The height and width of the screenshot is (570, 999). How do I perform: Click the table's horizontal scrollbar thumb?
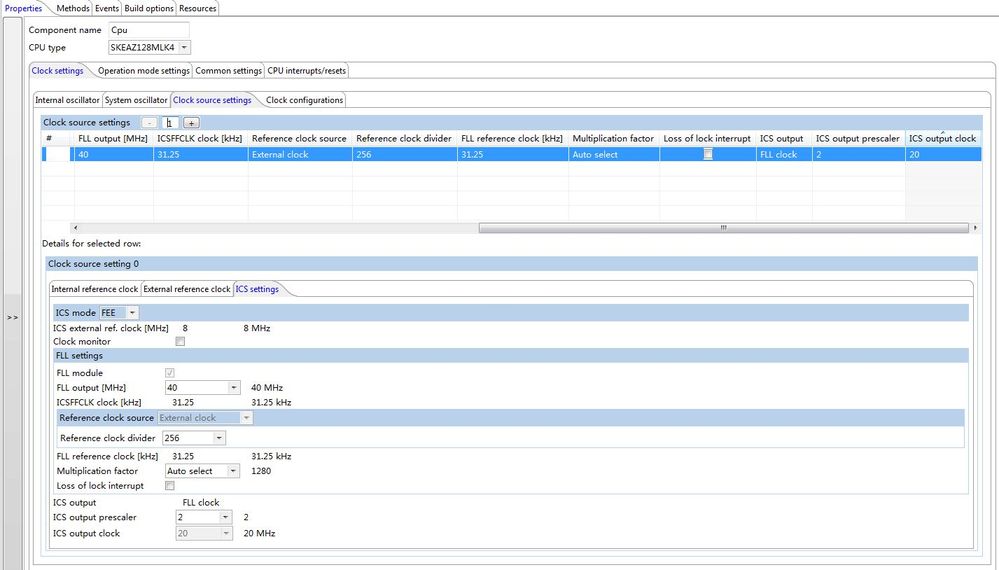click(723, 227)
